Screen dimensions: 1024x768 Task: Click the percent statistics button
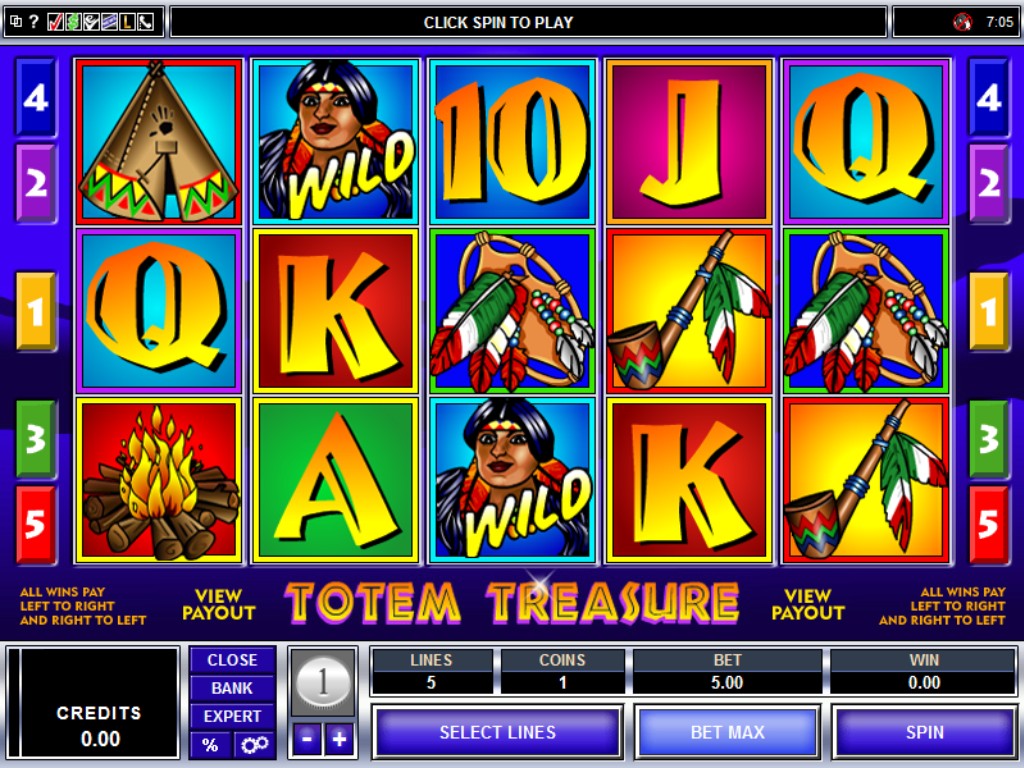210,744
